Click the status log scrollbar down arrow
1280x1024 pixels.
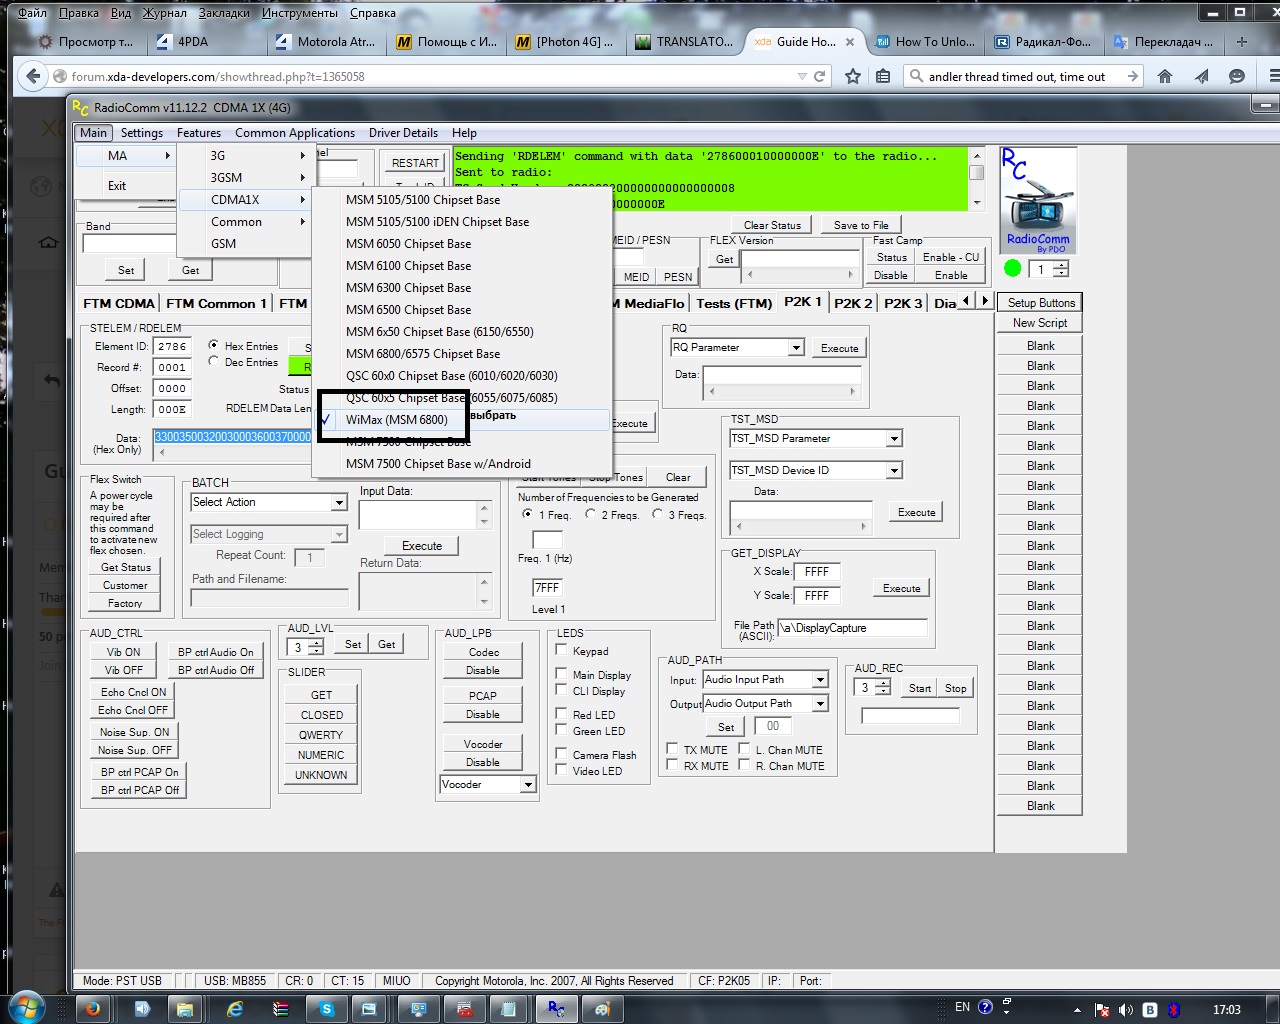tap(977, 203)
